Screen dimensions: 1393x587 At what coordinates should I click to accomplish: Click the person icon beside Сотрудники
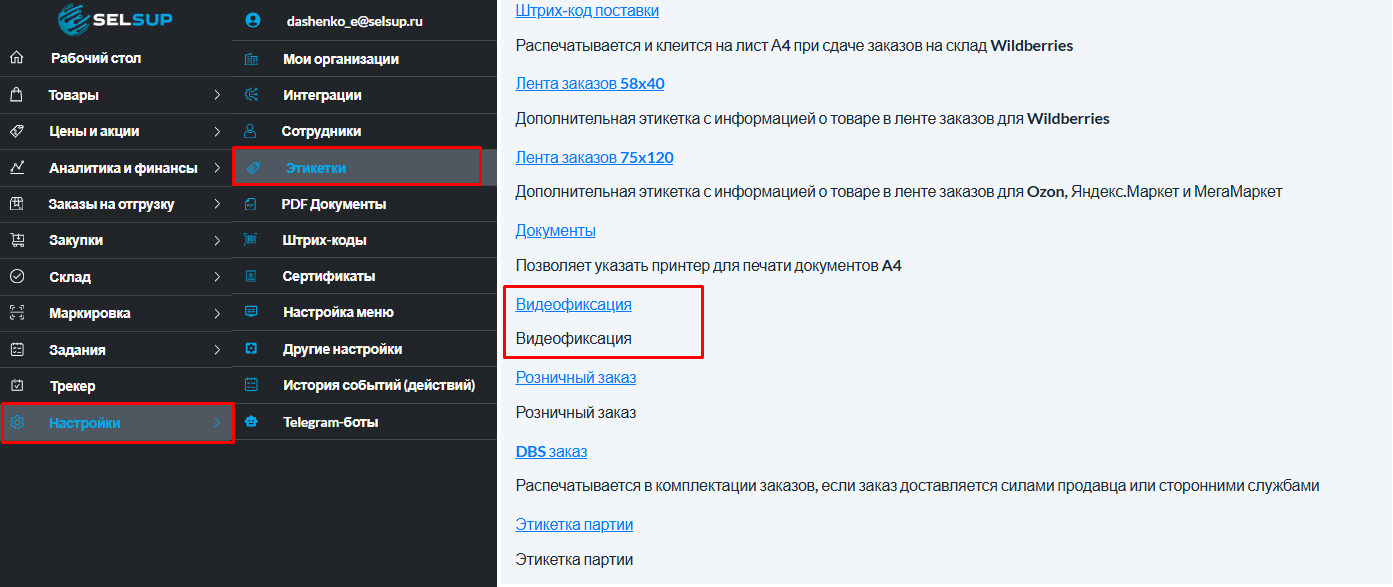click(251, 131)
